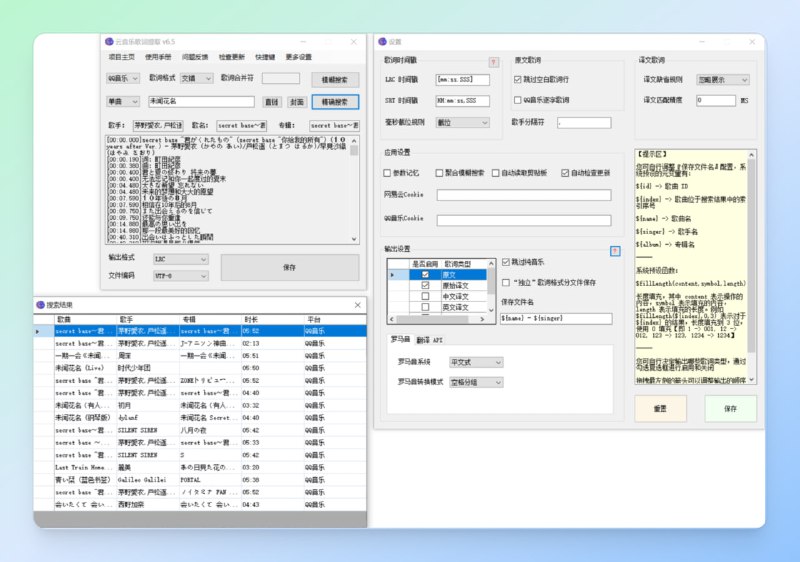Click the help icon beside 歌词时间戳 settings
The width and height of the screenshot is (800, 562).
(x=493, y=62)
